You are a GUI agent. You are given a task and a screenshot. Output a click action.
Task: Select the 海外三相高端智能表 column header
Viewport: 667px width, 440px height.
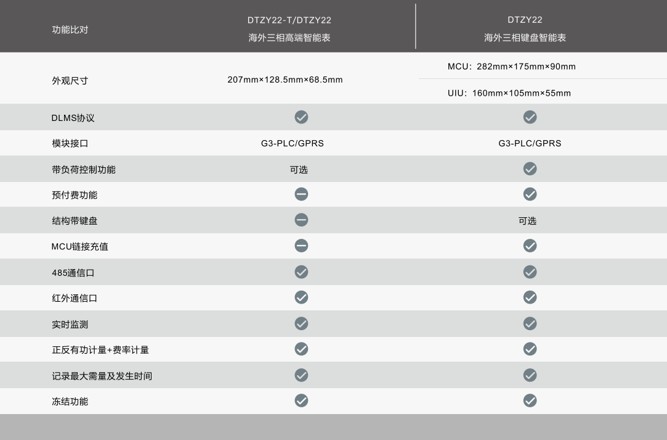pyautogui.click(x=289, y=38)
